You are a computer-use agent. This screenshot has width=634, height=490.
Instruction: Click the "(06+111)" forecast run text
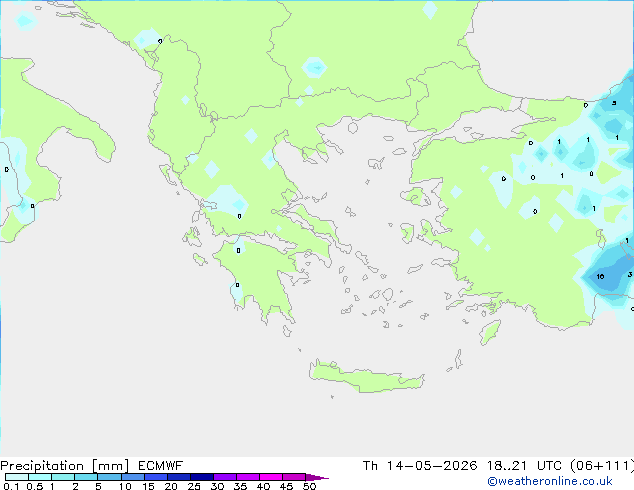click(x=602, y=466)
